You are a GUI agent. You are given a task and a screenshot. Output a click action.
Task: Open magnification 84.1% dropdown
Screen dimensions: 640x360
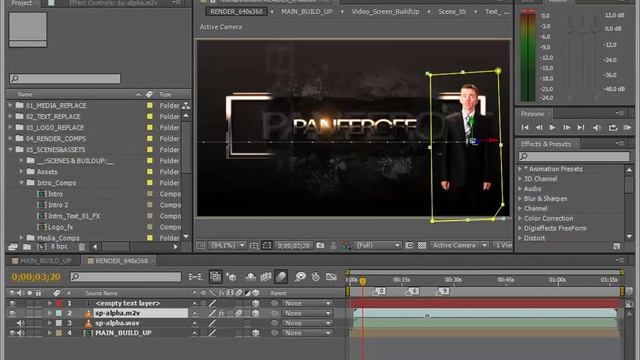[x=227, y=245]
